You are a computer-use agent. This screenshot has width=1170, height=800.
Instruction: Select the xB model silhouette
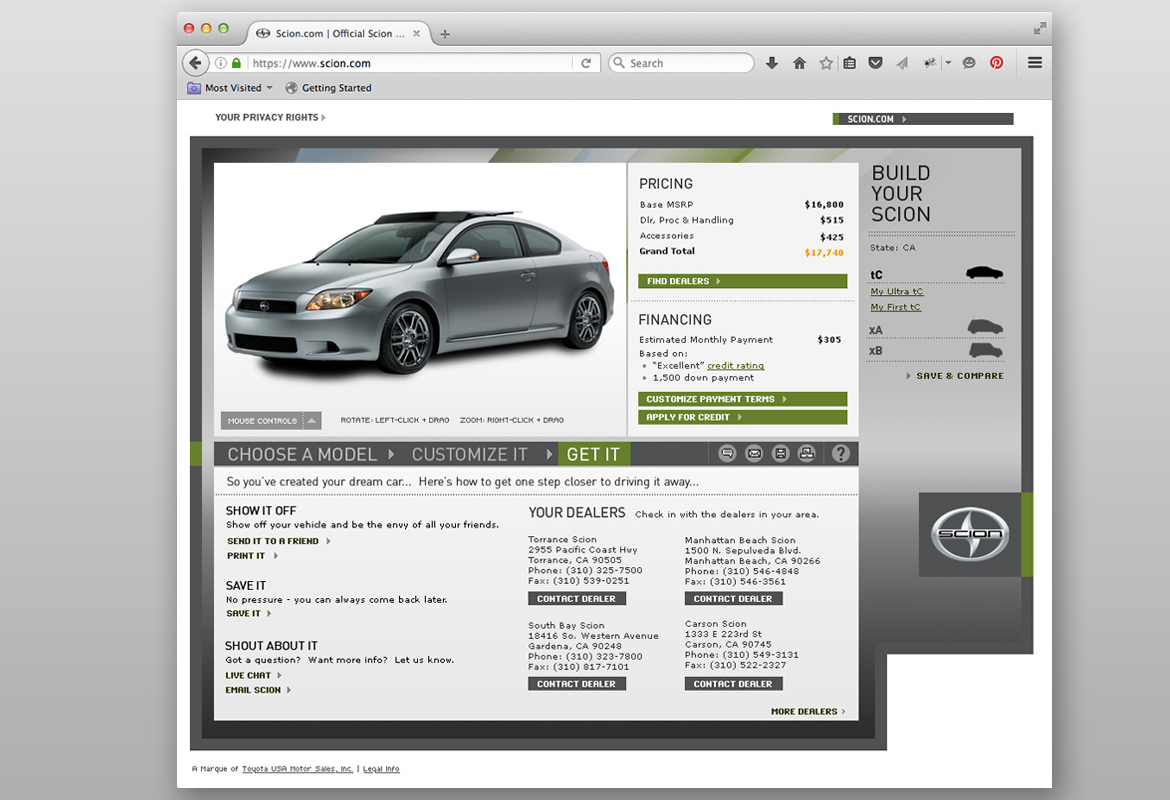[986, 350]
